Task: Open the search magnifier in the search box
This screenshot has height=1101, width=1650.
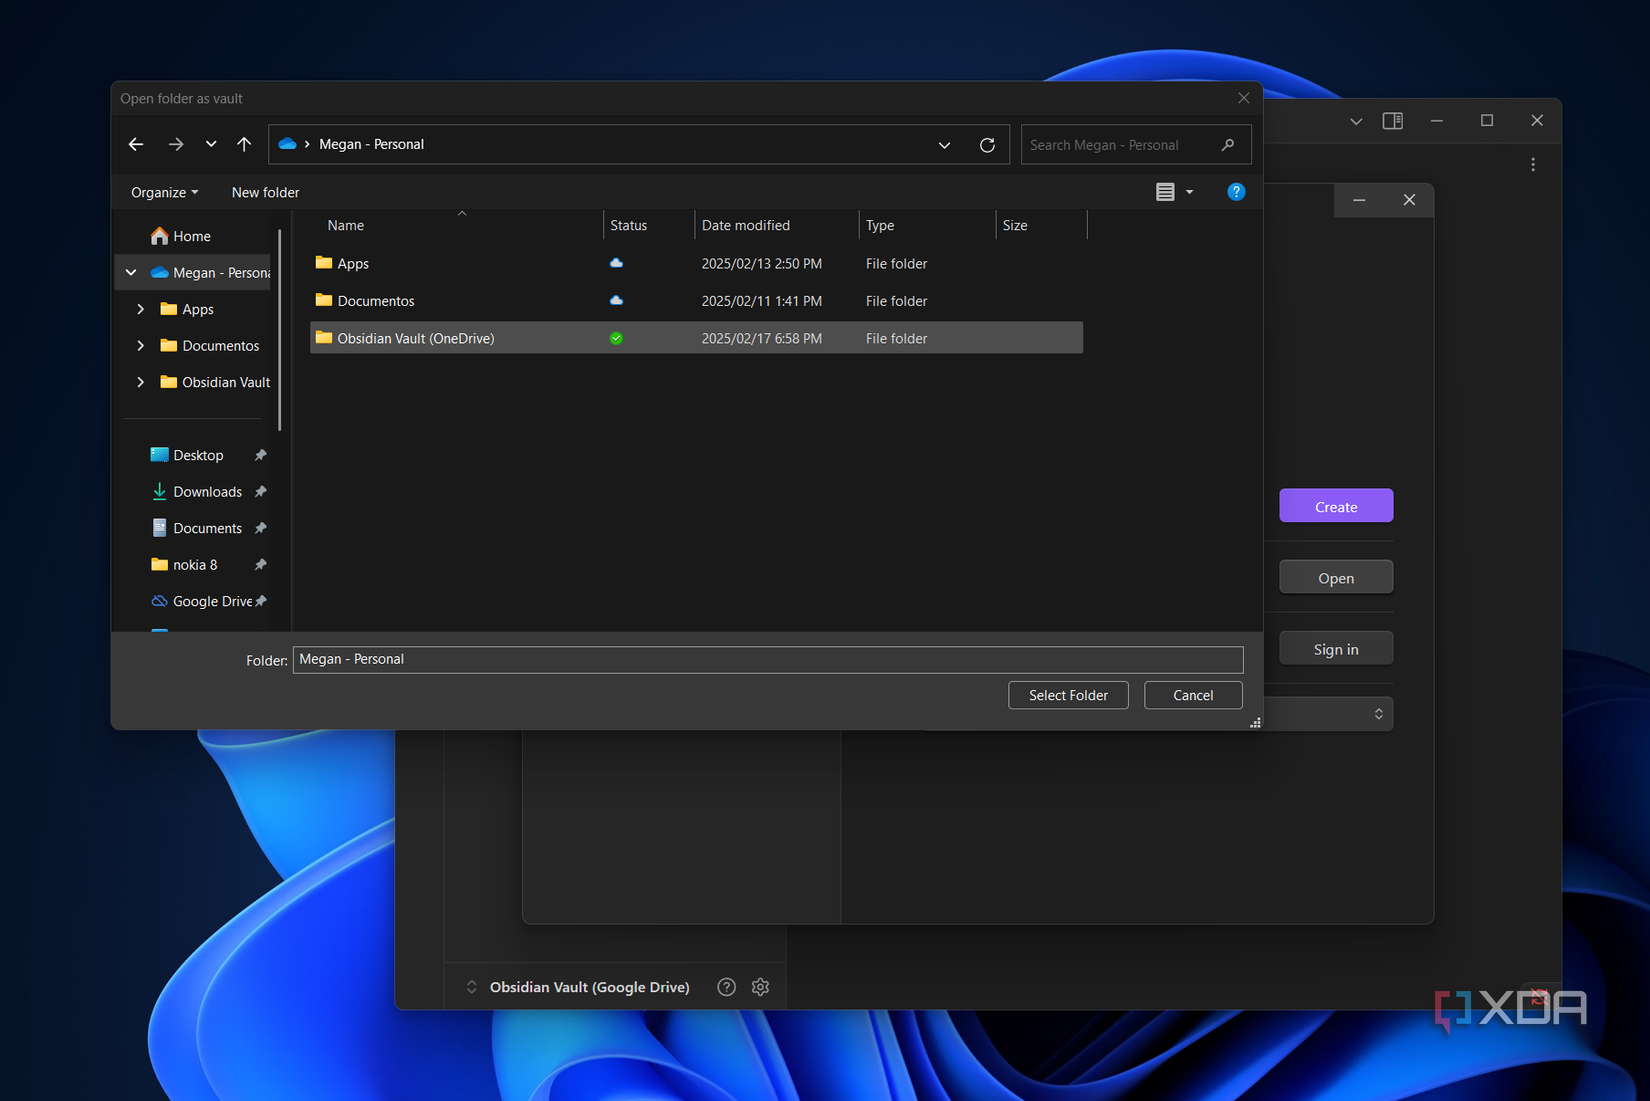Action: [1228, 144]
